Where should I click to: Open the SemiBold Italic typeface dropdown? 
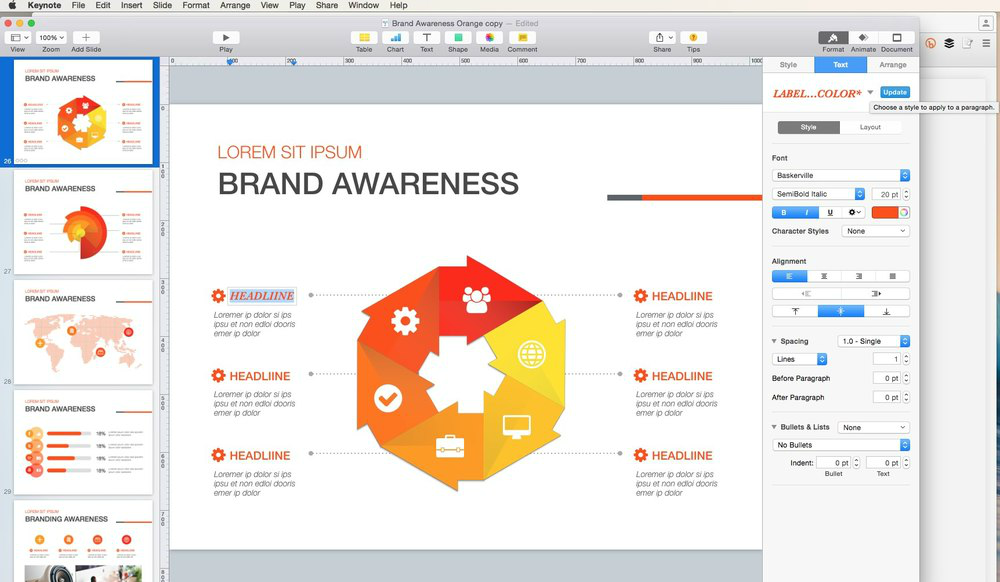pos(818,194)
